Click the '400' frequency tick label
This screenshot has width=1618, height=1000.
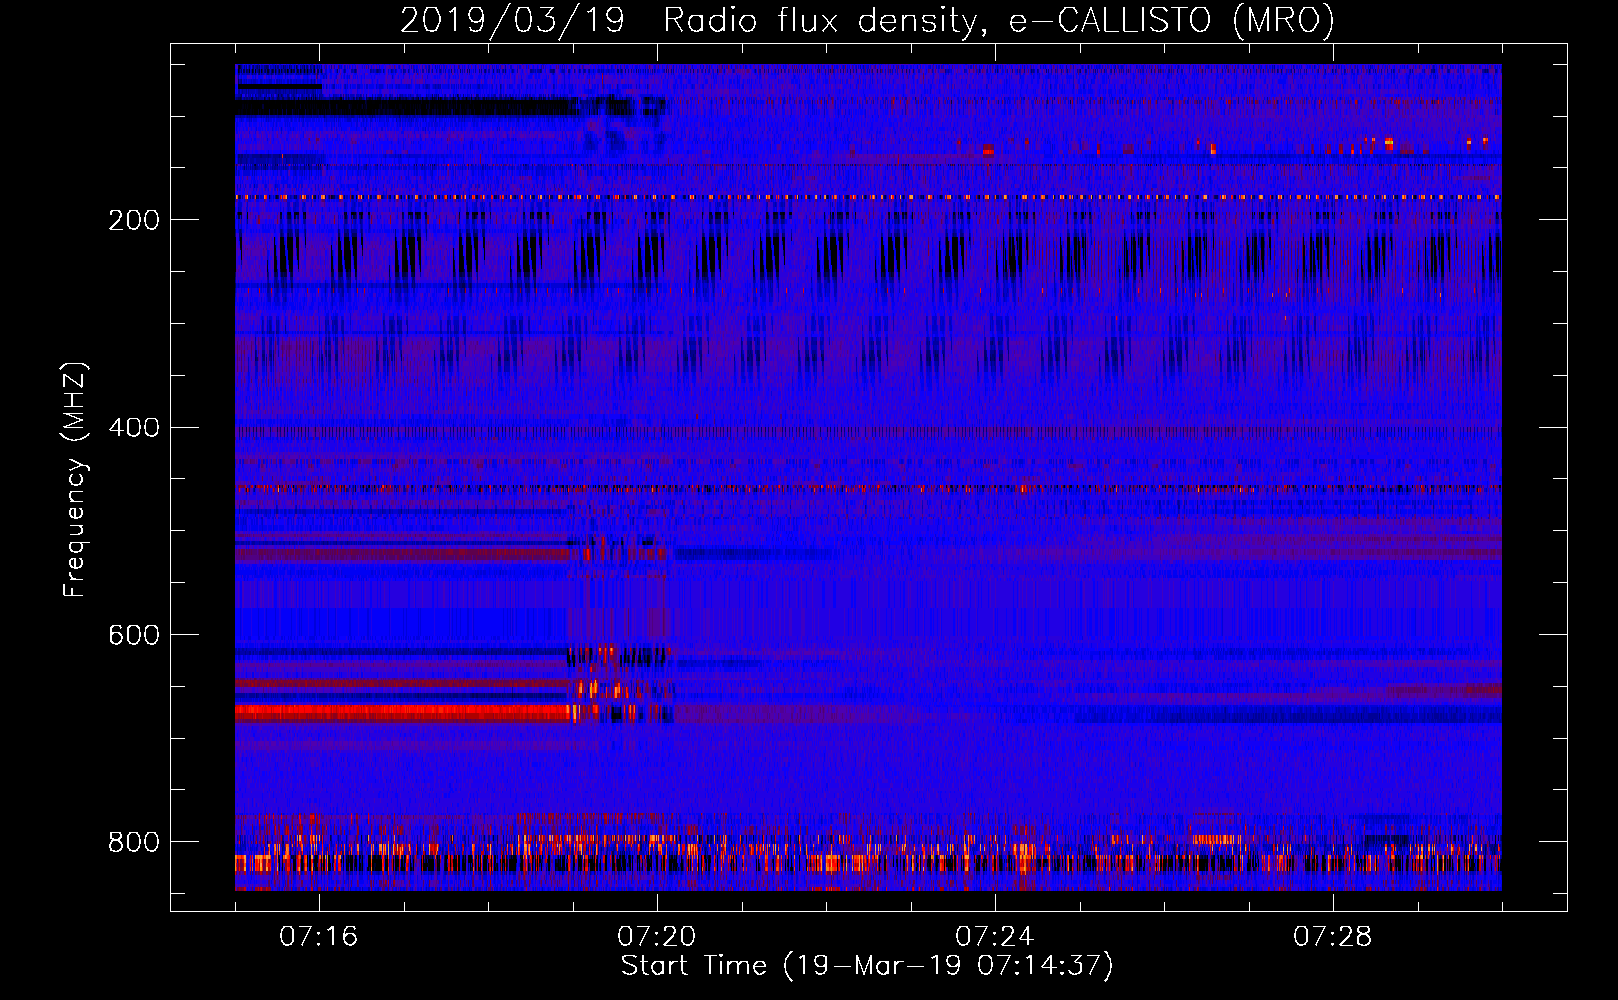click(134, 428)
